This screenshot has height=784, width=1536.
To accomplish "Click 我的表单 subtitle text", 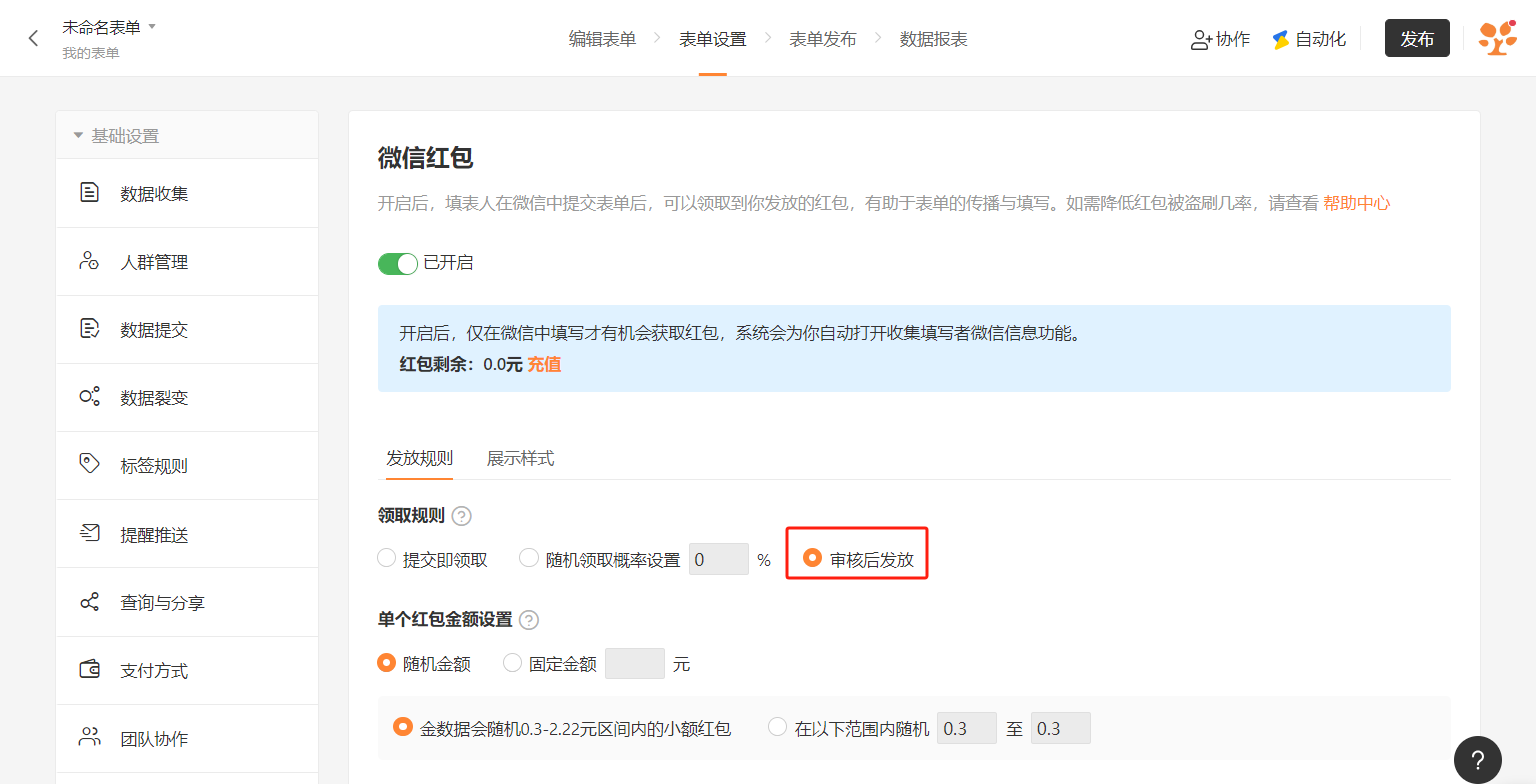I will 91,53.
